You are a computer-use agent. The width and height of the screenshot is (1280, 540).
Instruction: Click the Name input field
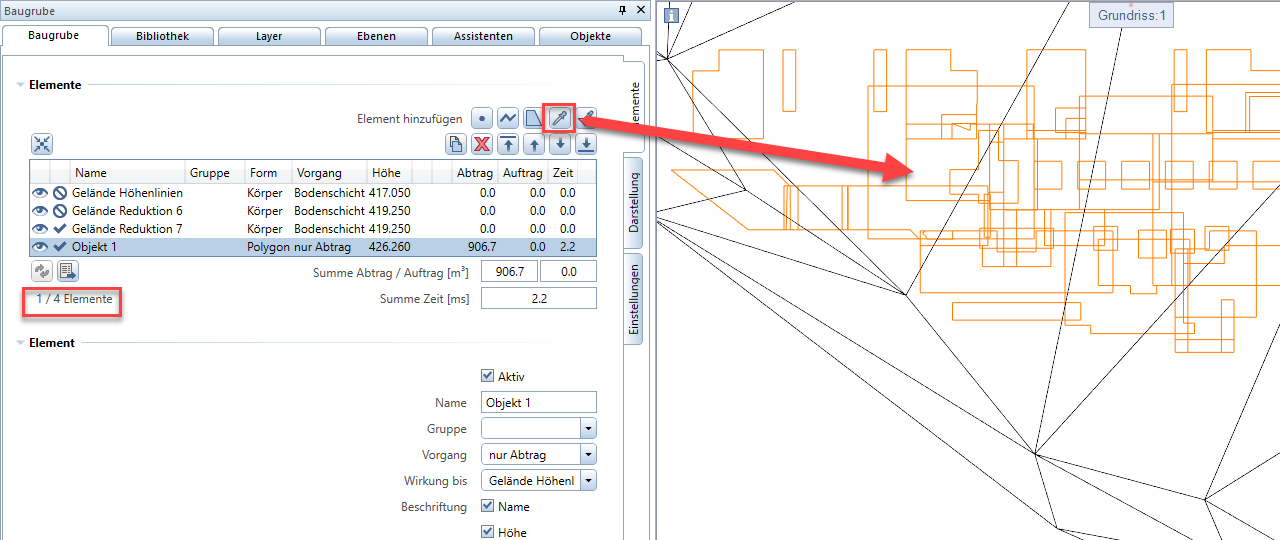538,403
